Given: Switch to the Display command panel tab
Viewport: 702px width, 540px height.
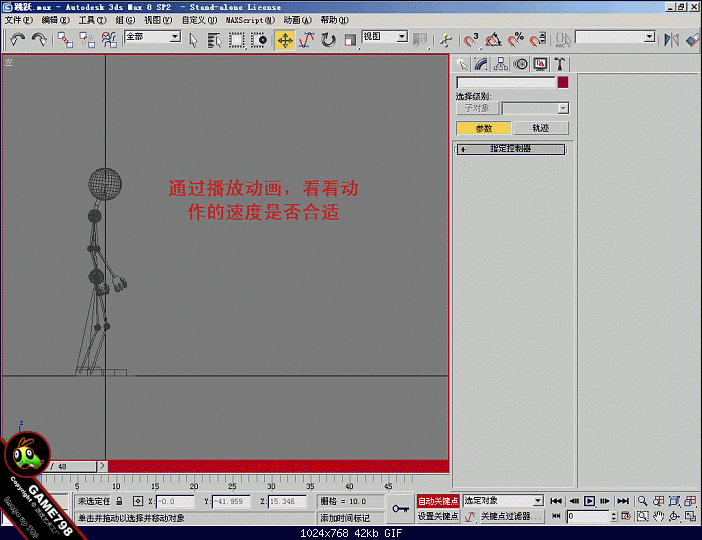Looking at the screenshot, I should (x=540, y=64).
